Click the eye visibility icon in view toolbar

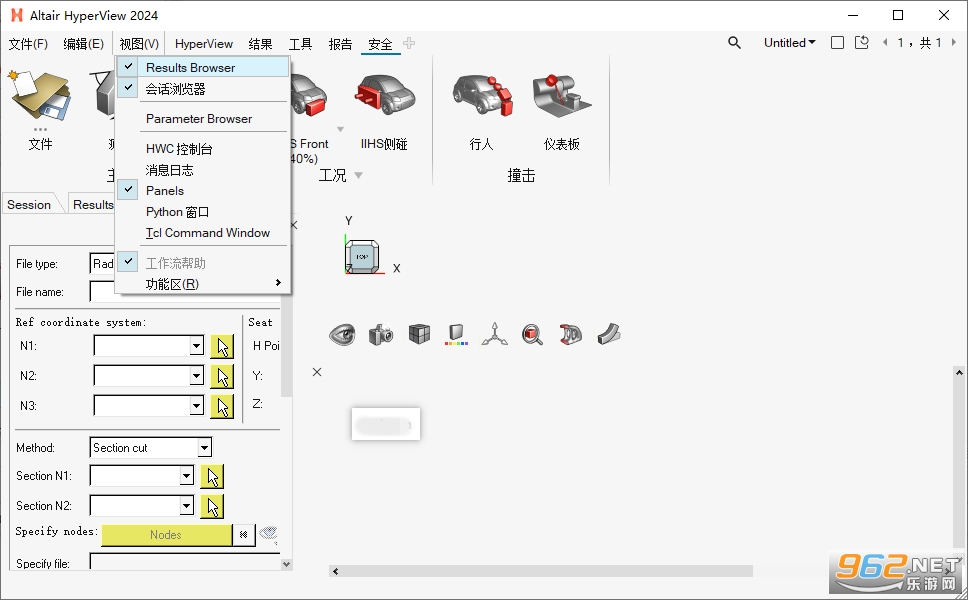pyautogui.click(x=342, y=335)
